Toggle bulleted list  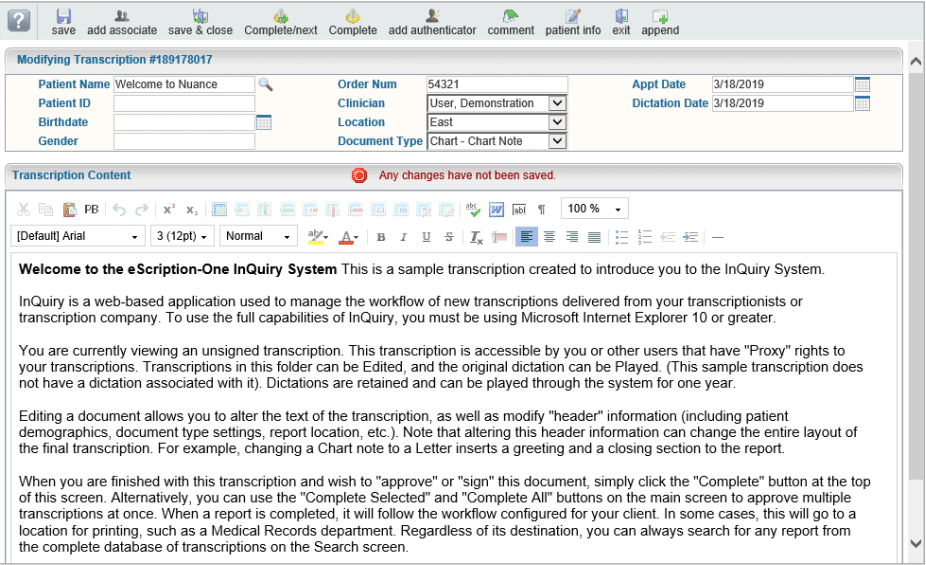click(621, 237)
